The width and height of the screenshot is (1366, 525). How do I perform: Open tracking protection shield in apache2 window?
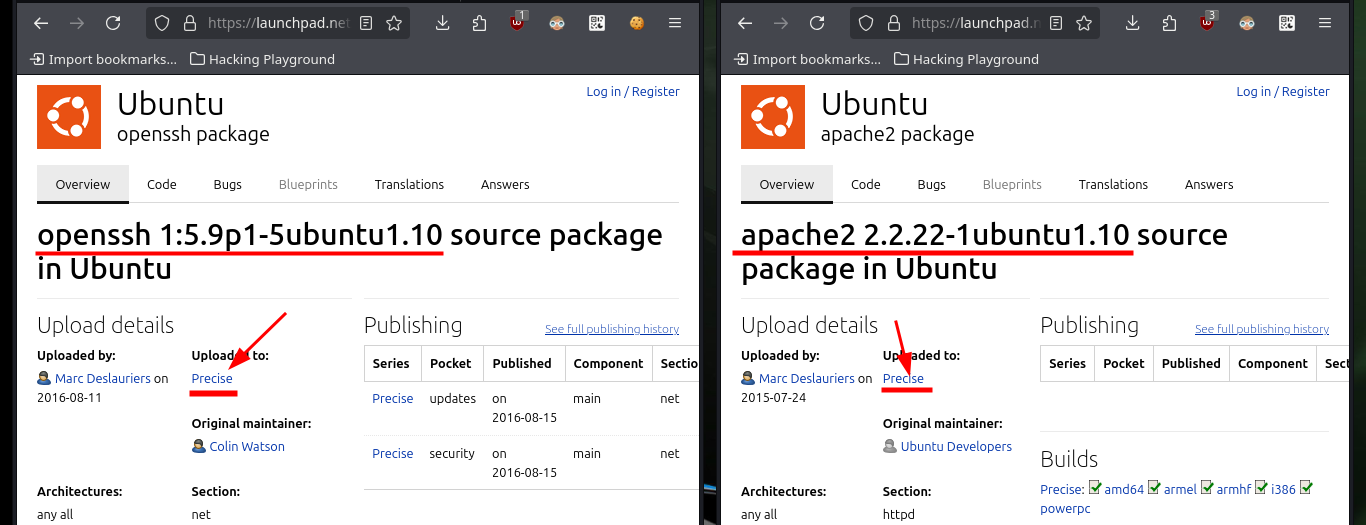[x=867, y=22]
